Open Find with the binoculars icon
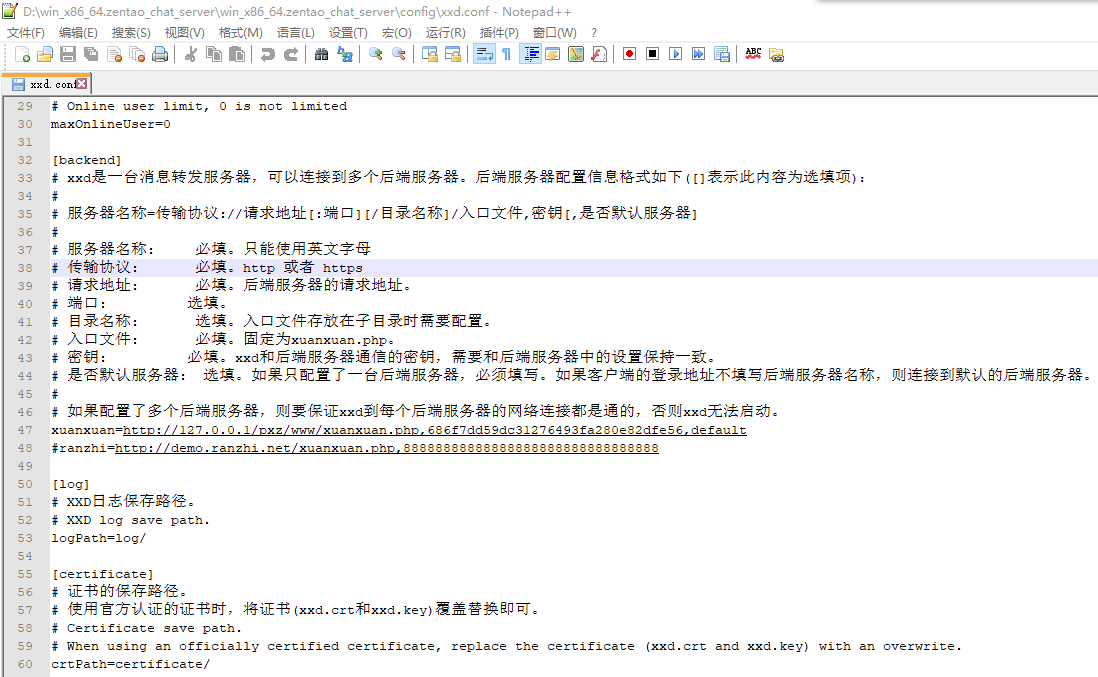This screenshot has width=1098, height=677. [321, 55]
